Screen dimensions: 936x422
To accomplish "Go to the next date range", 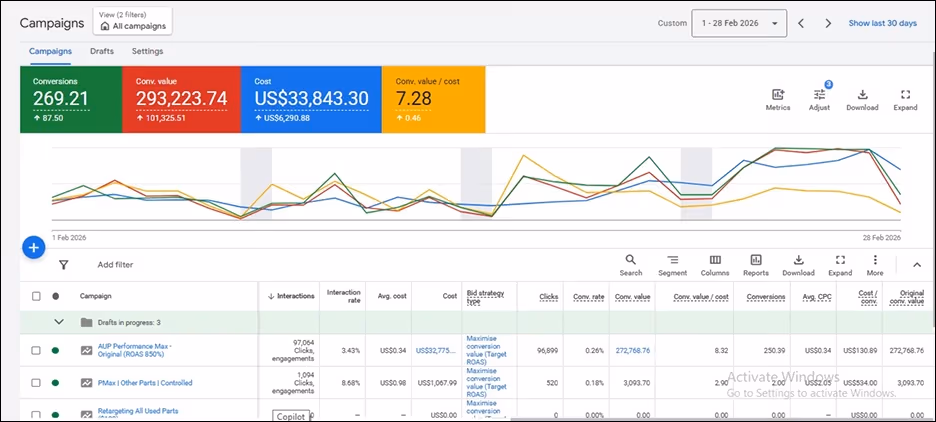I will (828, 23).
